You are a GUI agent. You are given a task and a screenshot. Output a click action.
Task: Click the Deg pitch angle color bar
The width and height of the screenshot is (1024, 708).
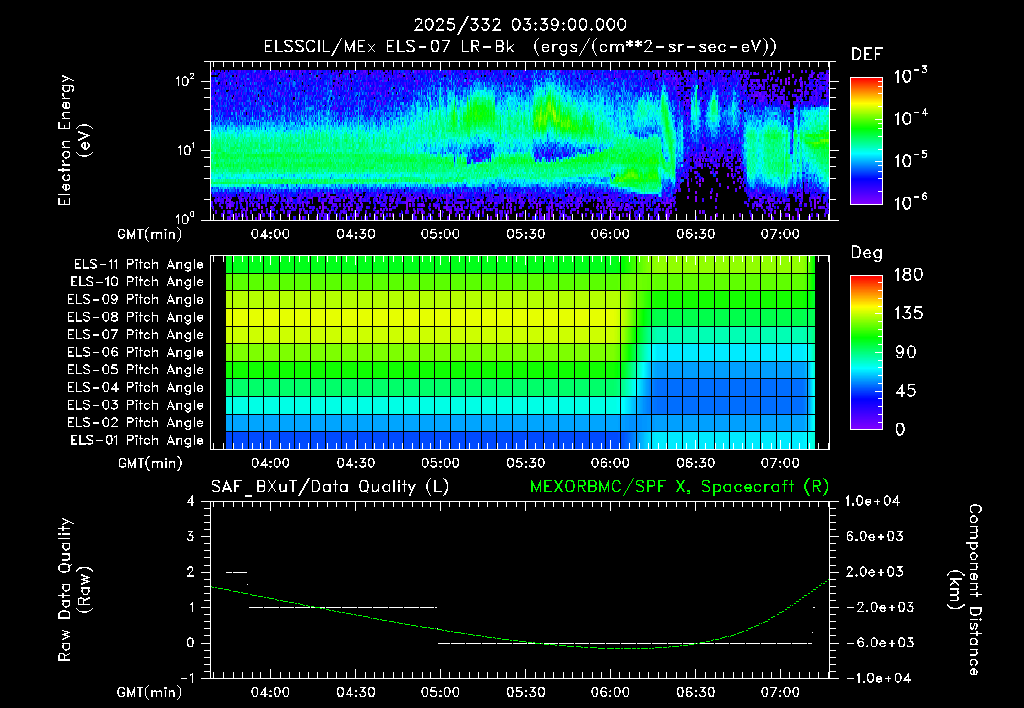click(866, 353)
